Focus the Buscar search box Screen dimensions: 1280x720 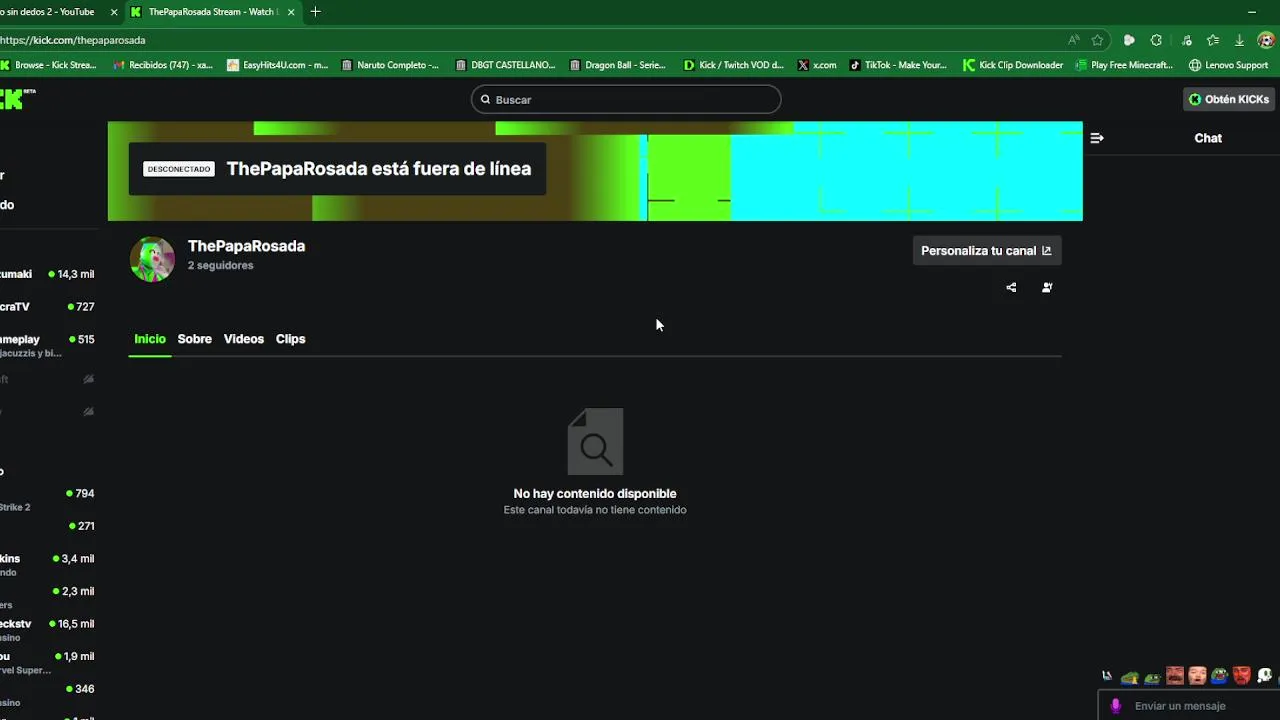(626, 100)
